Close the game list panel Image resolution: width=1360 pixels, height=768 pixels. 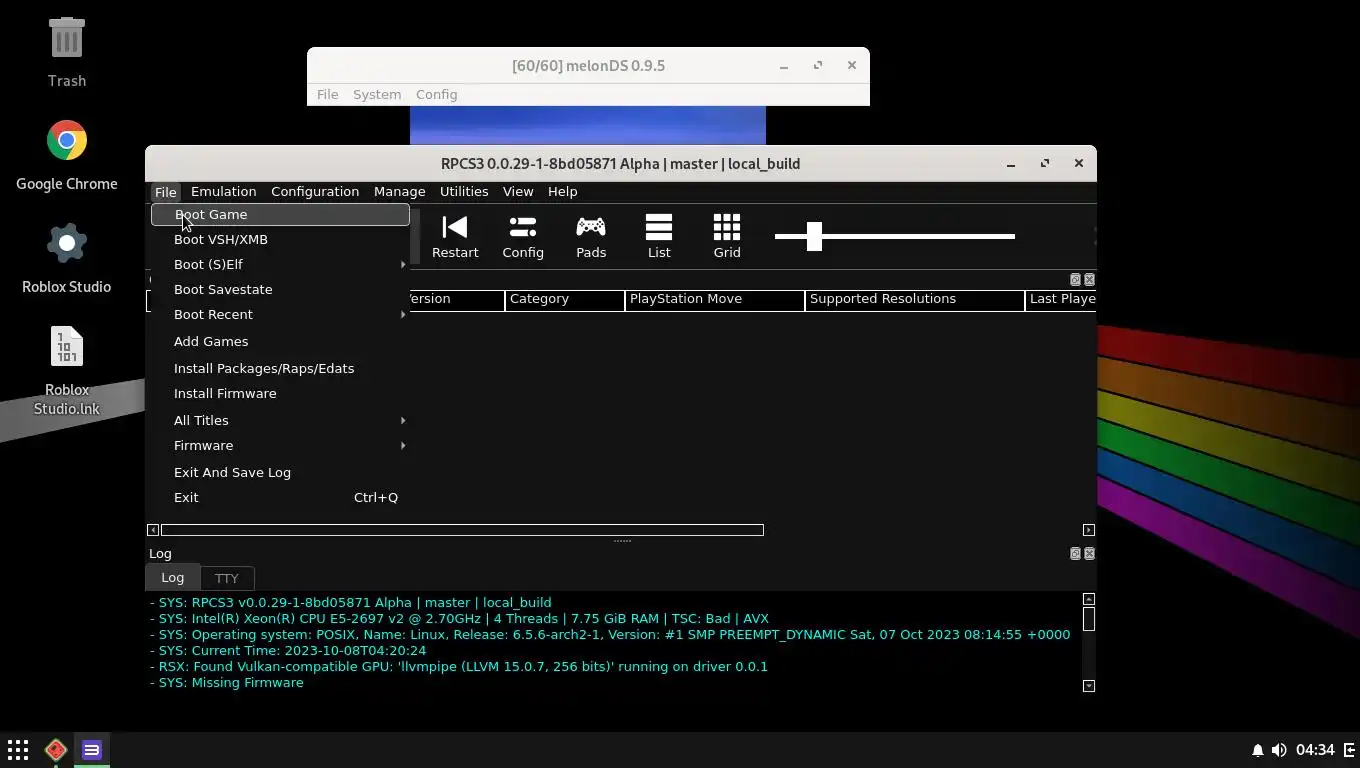click(x=1089, y=280)
